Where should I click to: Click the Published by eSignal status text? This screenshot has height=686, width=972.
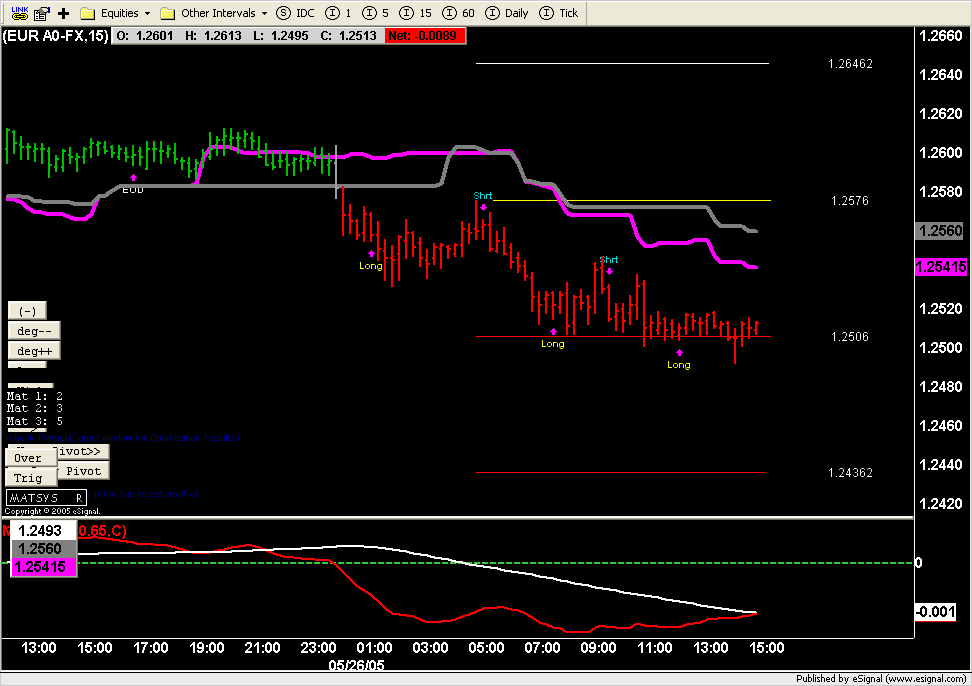881,679
